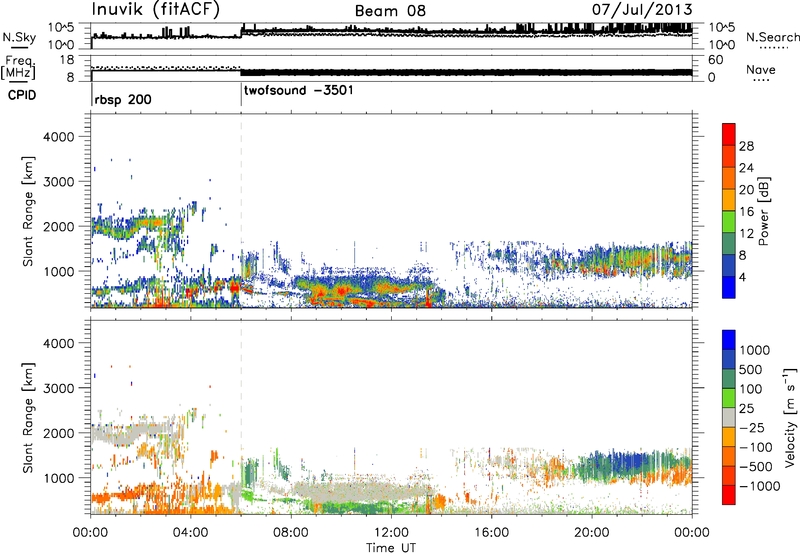Select the "Beam 08" heading

click(x=390, y=11)
